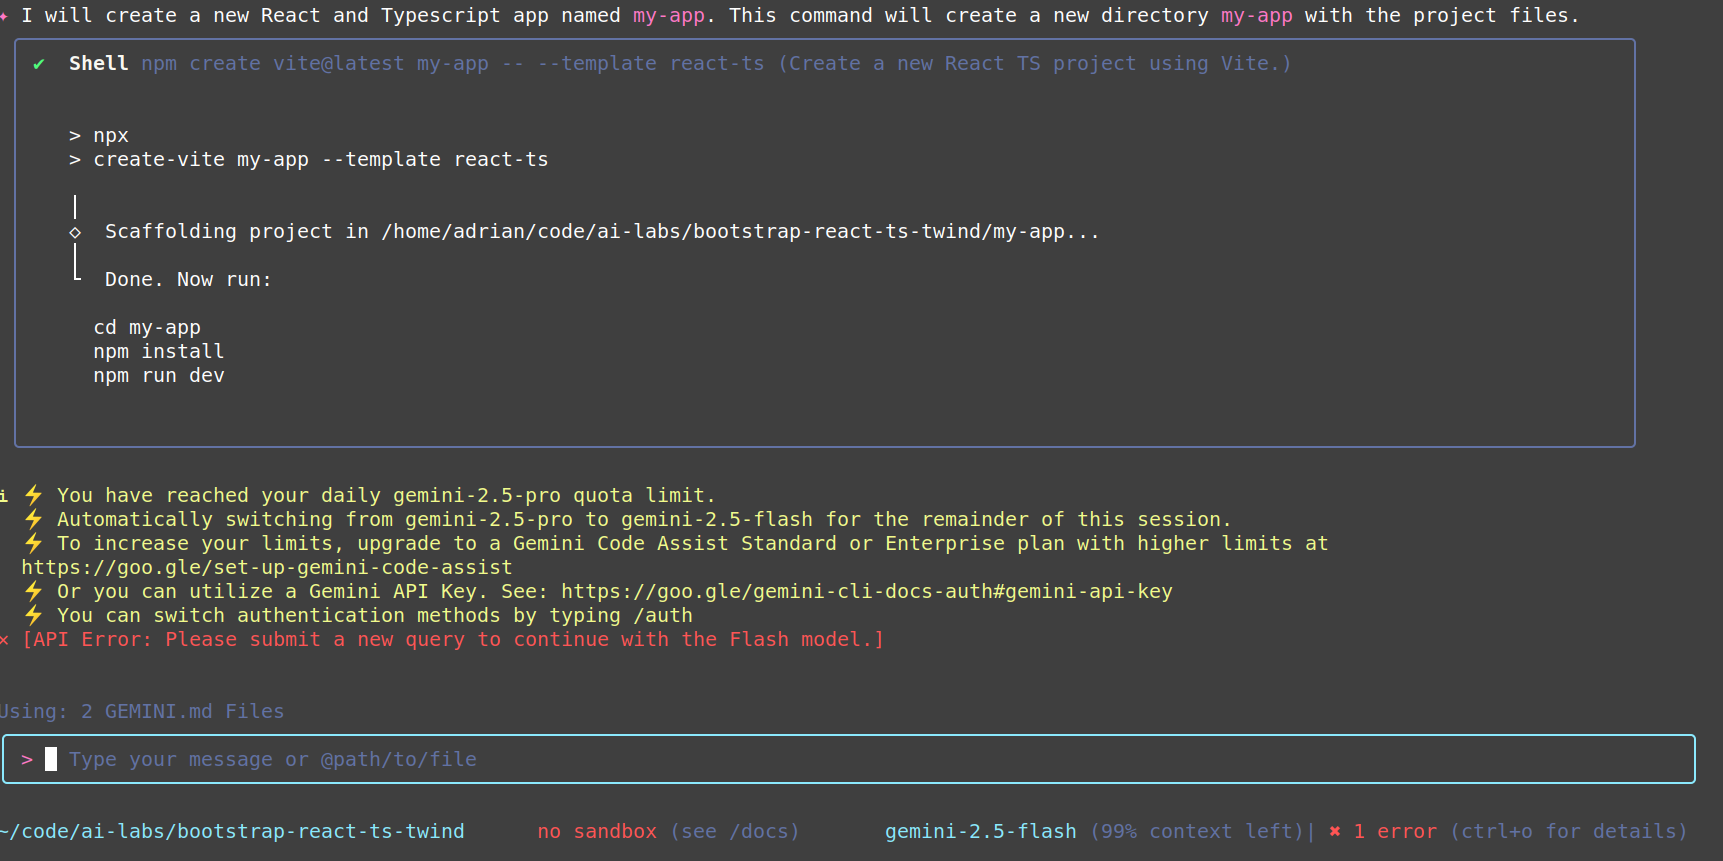
Task: Click the diamond marker before Scaffolding project
Action: click(x=75, y=232)
